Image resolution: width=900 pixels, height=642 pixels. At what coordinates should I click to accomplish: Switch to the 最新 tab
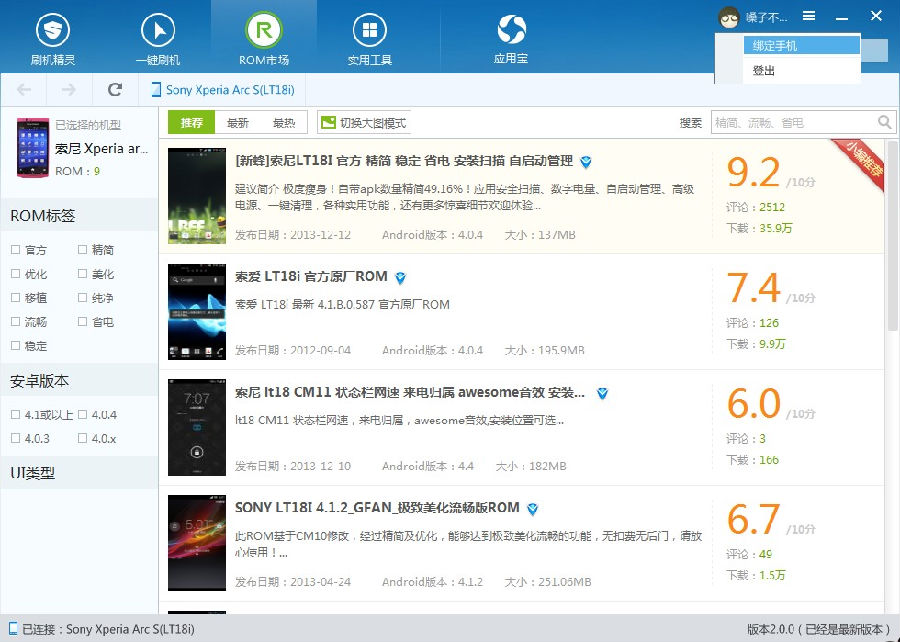click(x=238, y=123)
